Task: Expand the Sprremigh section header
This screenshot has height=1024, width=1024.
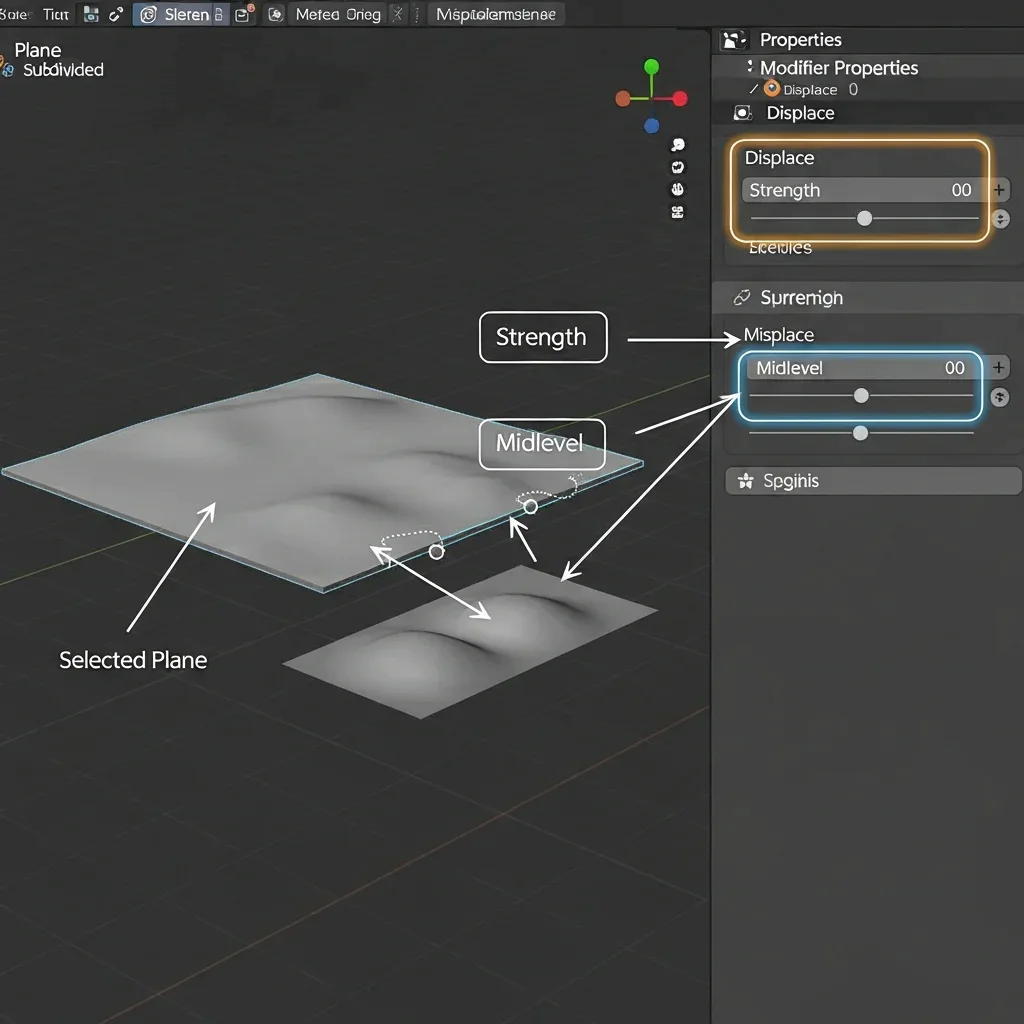Action: click(x=867, y=298)
